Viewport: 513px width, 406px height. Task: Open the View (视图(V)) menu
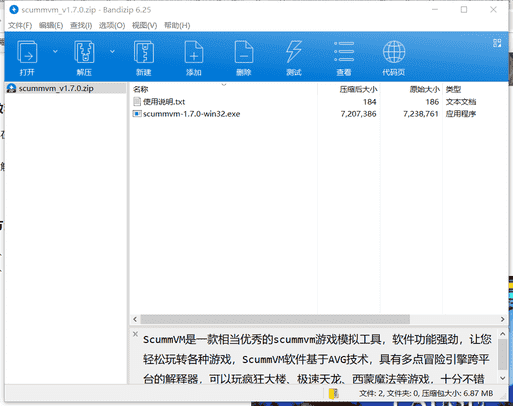pos(144,25)
